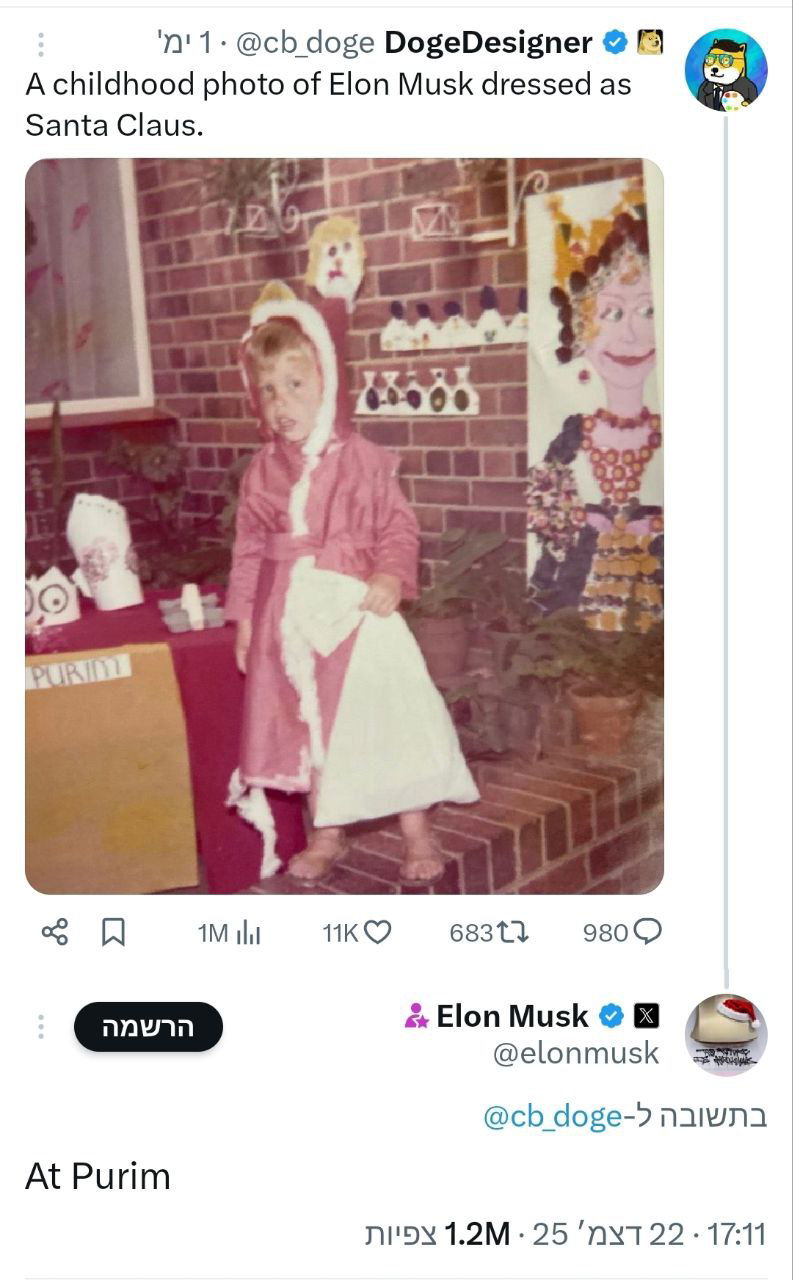Open the more options menu beside the subscribe button
Screen dimensions: 793x1280
click(x=41, y=1027)
